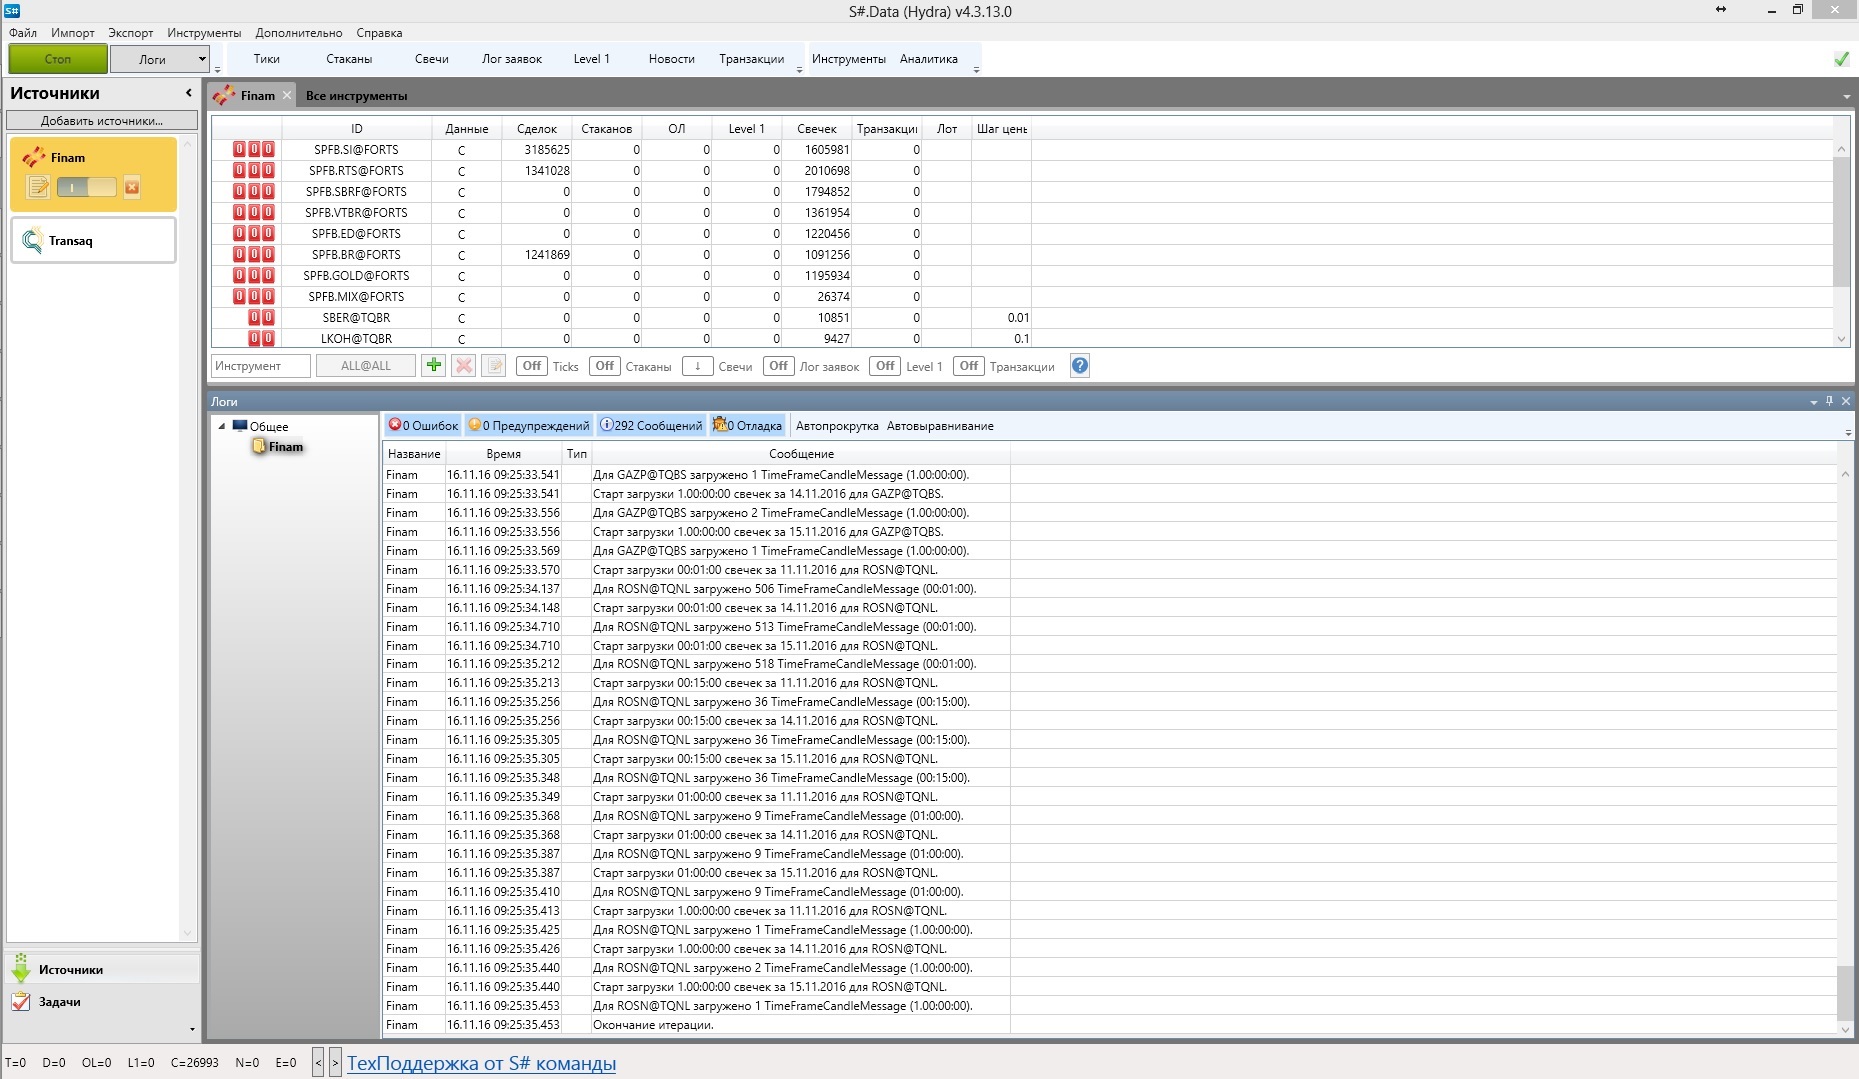Open the Инструменты toolbar item

(x=849, y=59)
